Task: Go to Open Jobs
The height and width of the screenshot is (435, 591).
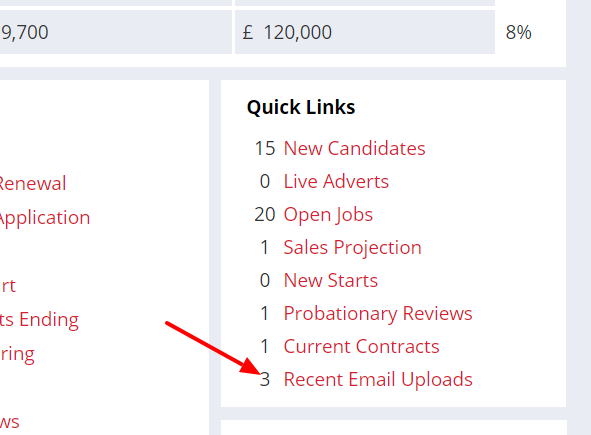Action: [328, 215]
